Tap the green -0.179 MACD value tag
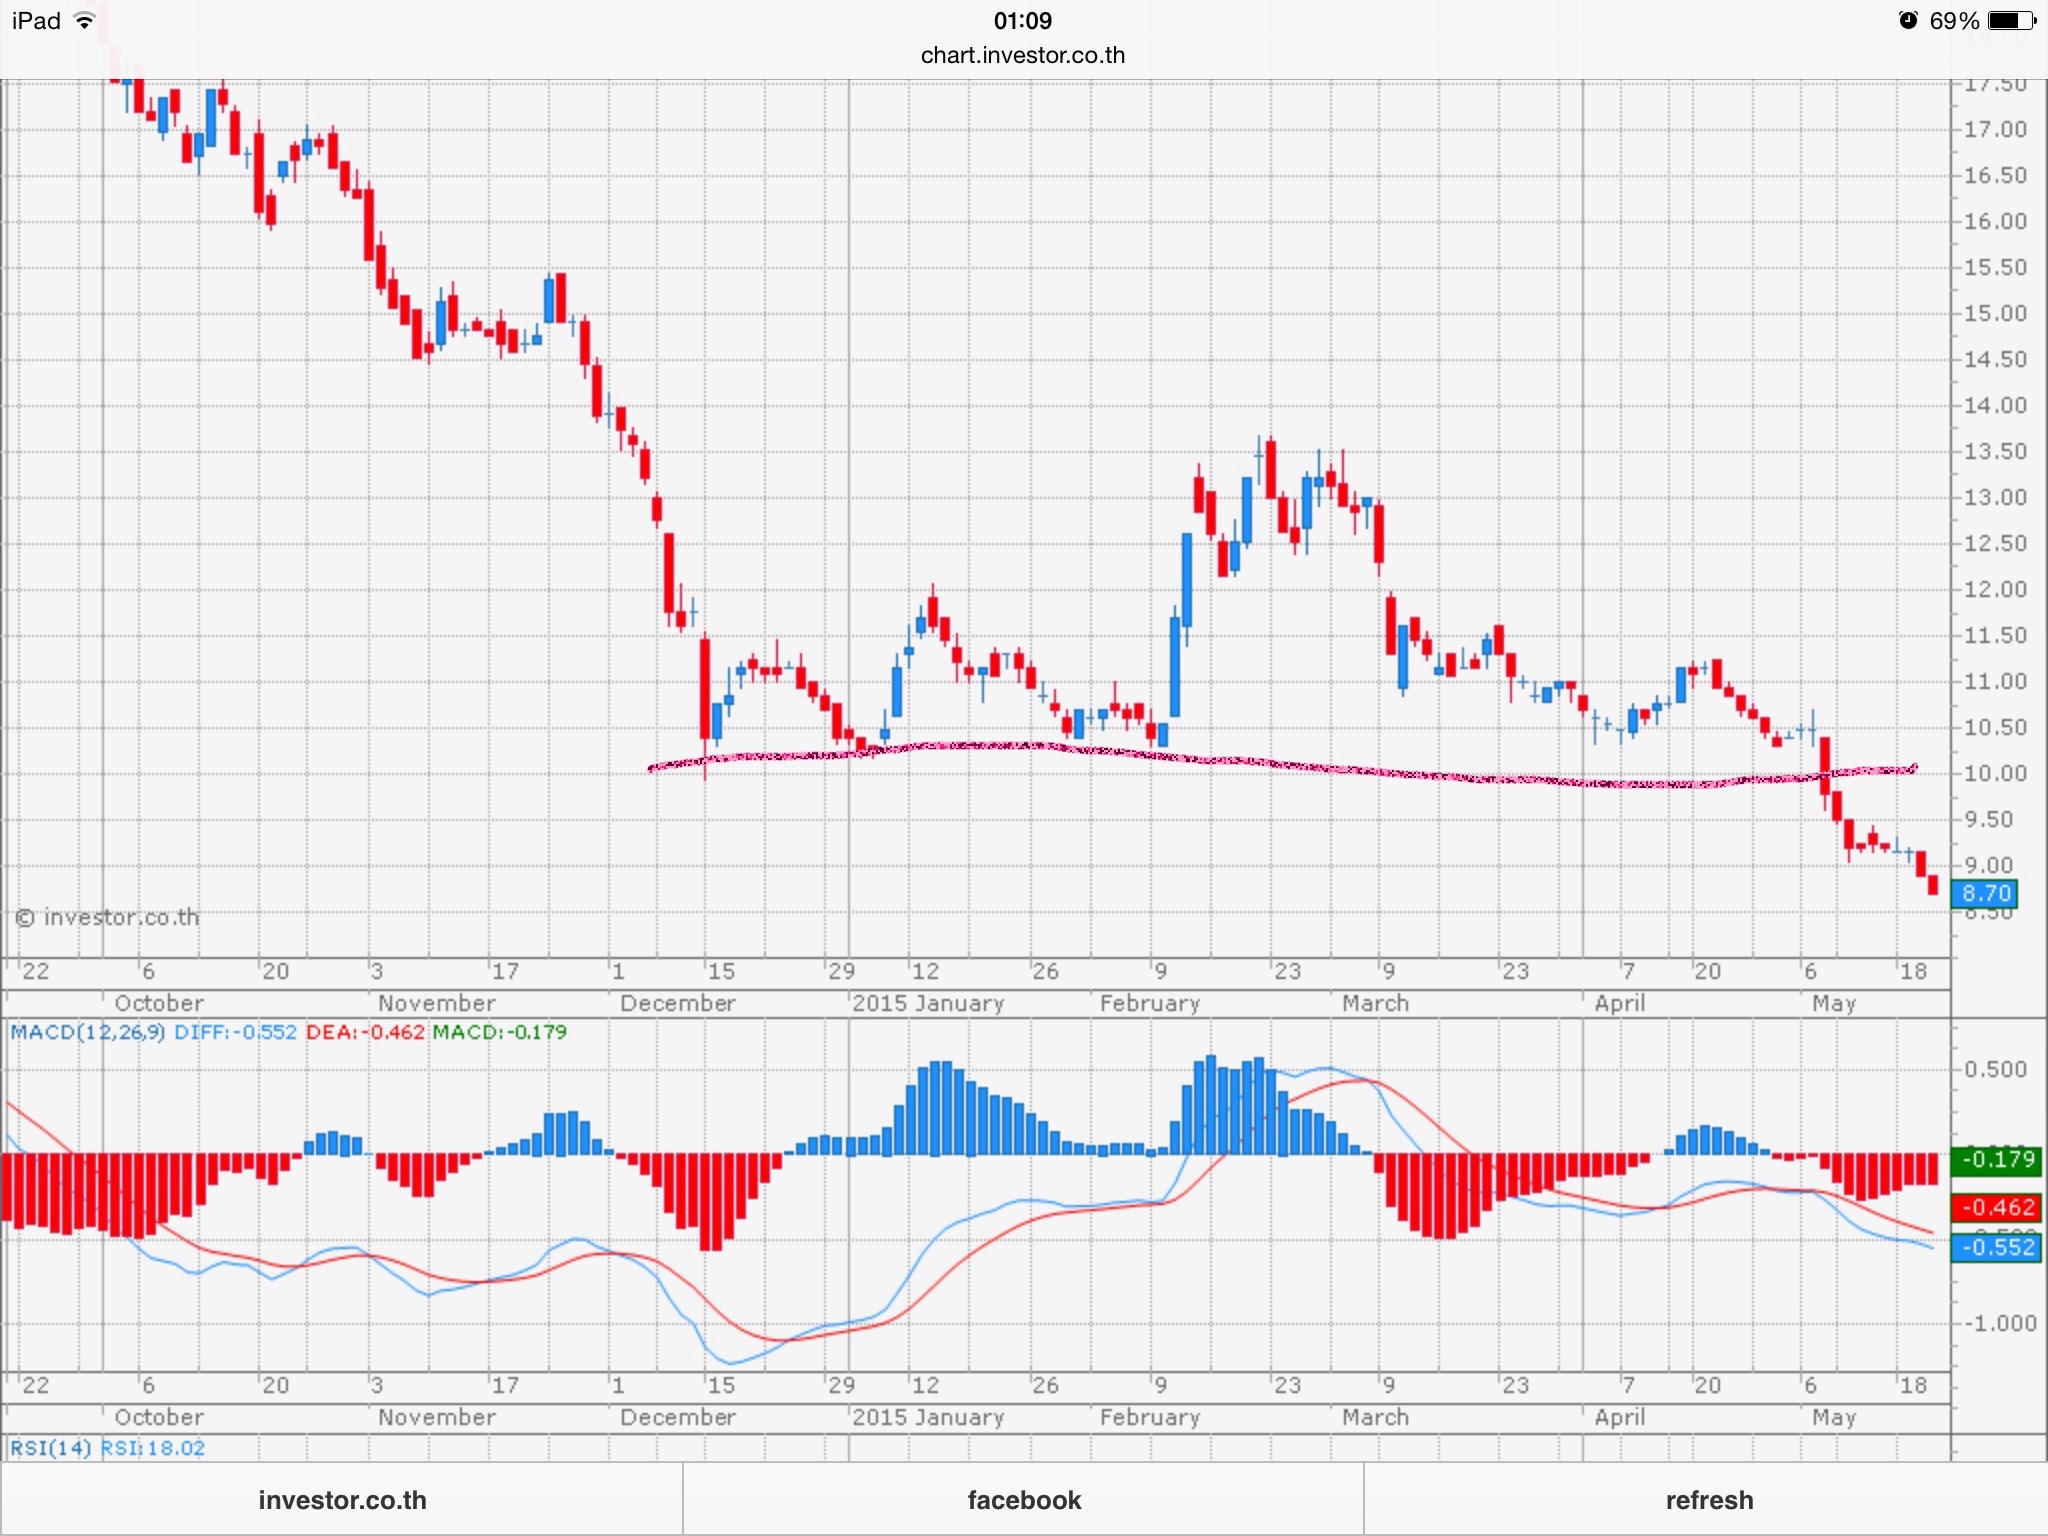2048x1536 pixels. [x=1996, y=1159]
